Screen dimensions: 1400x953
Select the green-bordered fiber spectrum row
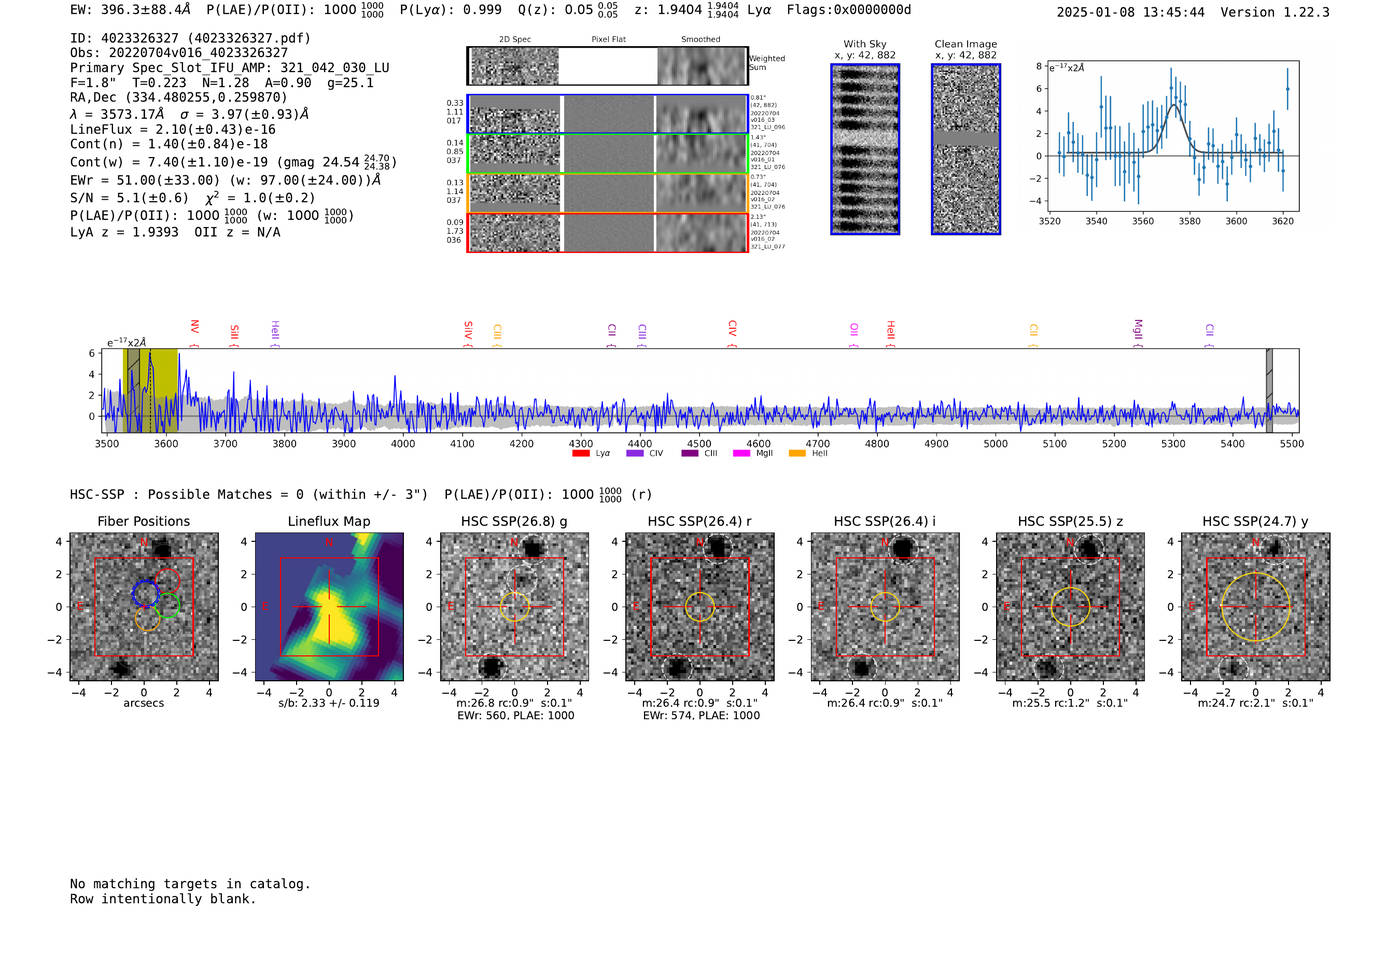point(607,154)
